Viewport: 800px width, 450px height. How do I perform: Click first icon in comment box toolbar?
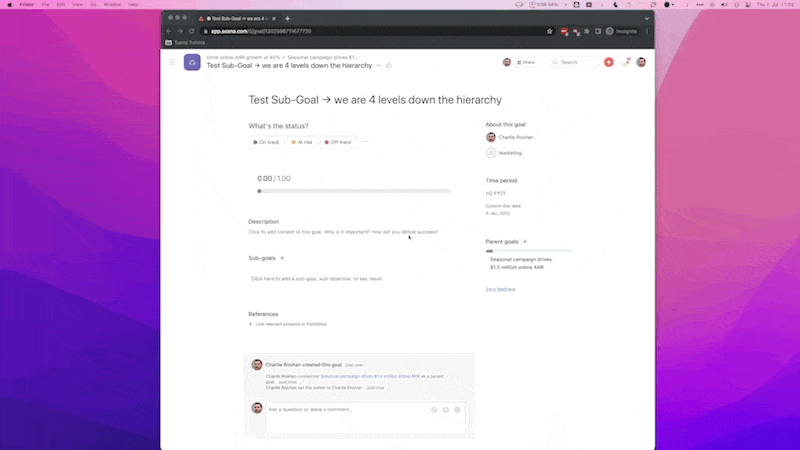(x=434, y=410)
